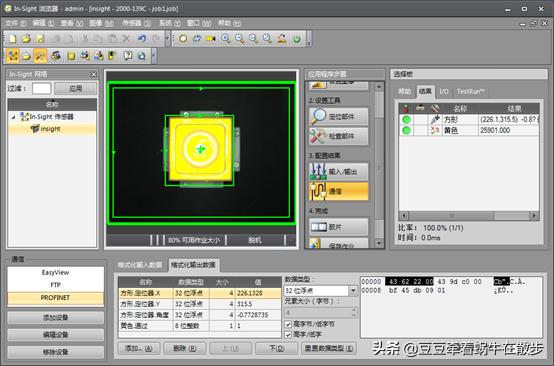Click the 重置数据类型 button
The image size is (554, 366).
coord(329,348)
